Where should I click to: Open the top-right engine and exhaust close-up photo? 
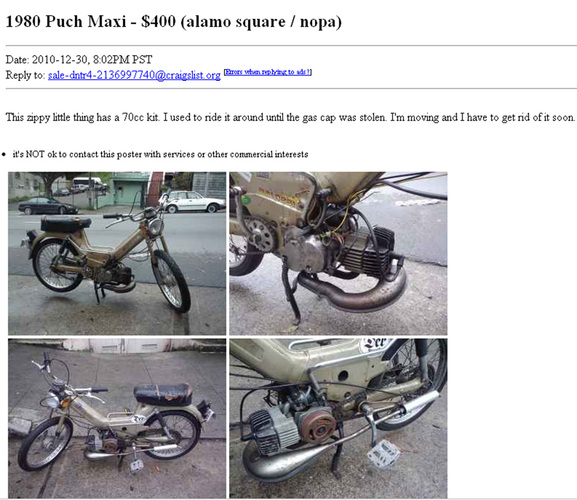click(x=338, y=253)
